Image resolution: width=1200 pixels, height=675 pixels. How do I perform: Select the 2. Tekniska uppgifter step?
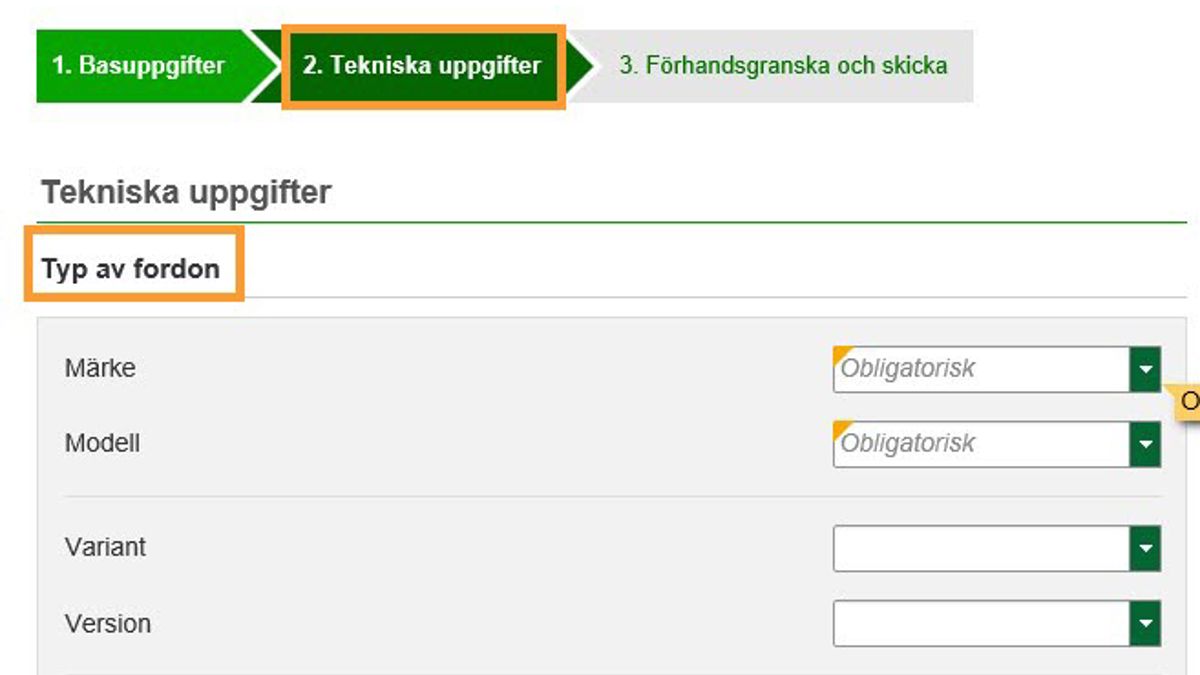(x=422, y=66)
